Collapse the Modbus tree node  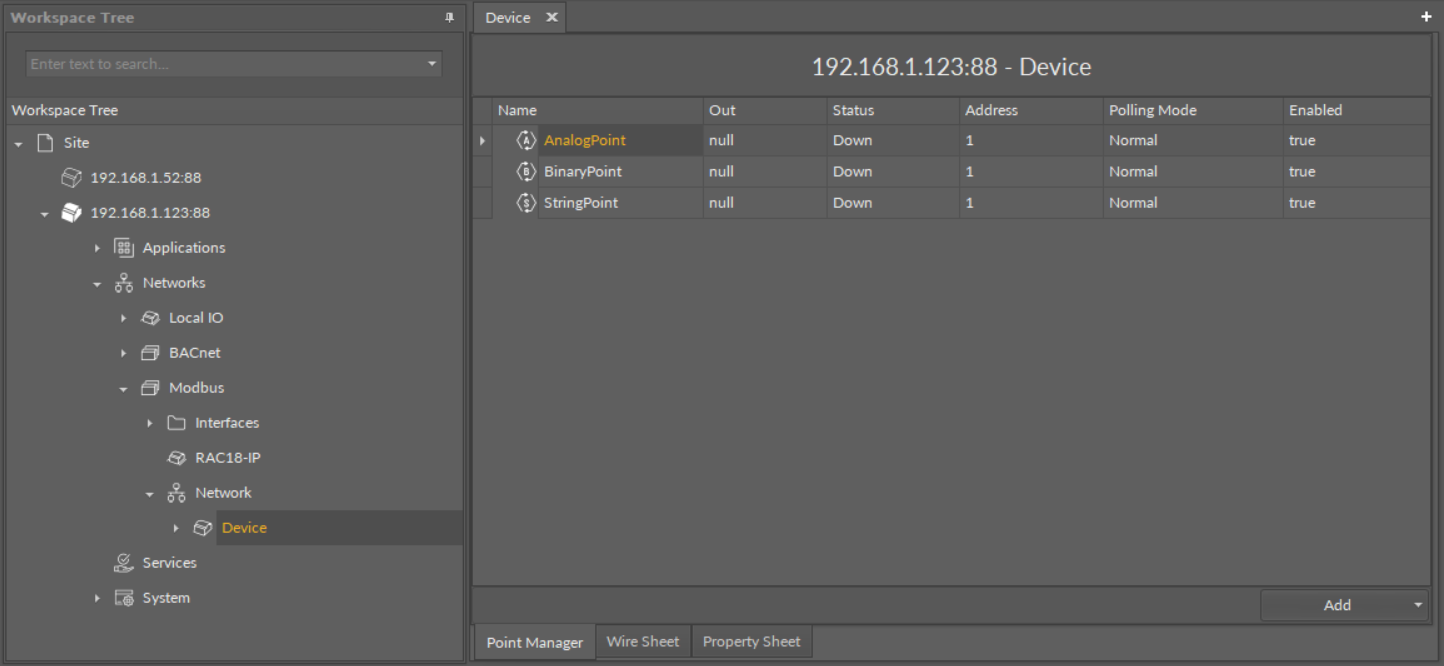pyautogui.click(x=123, y=389)
